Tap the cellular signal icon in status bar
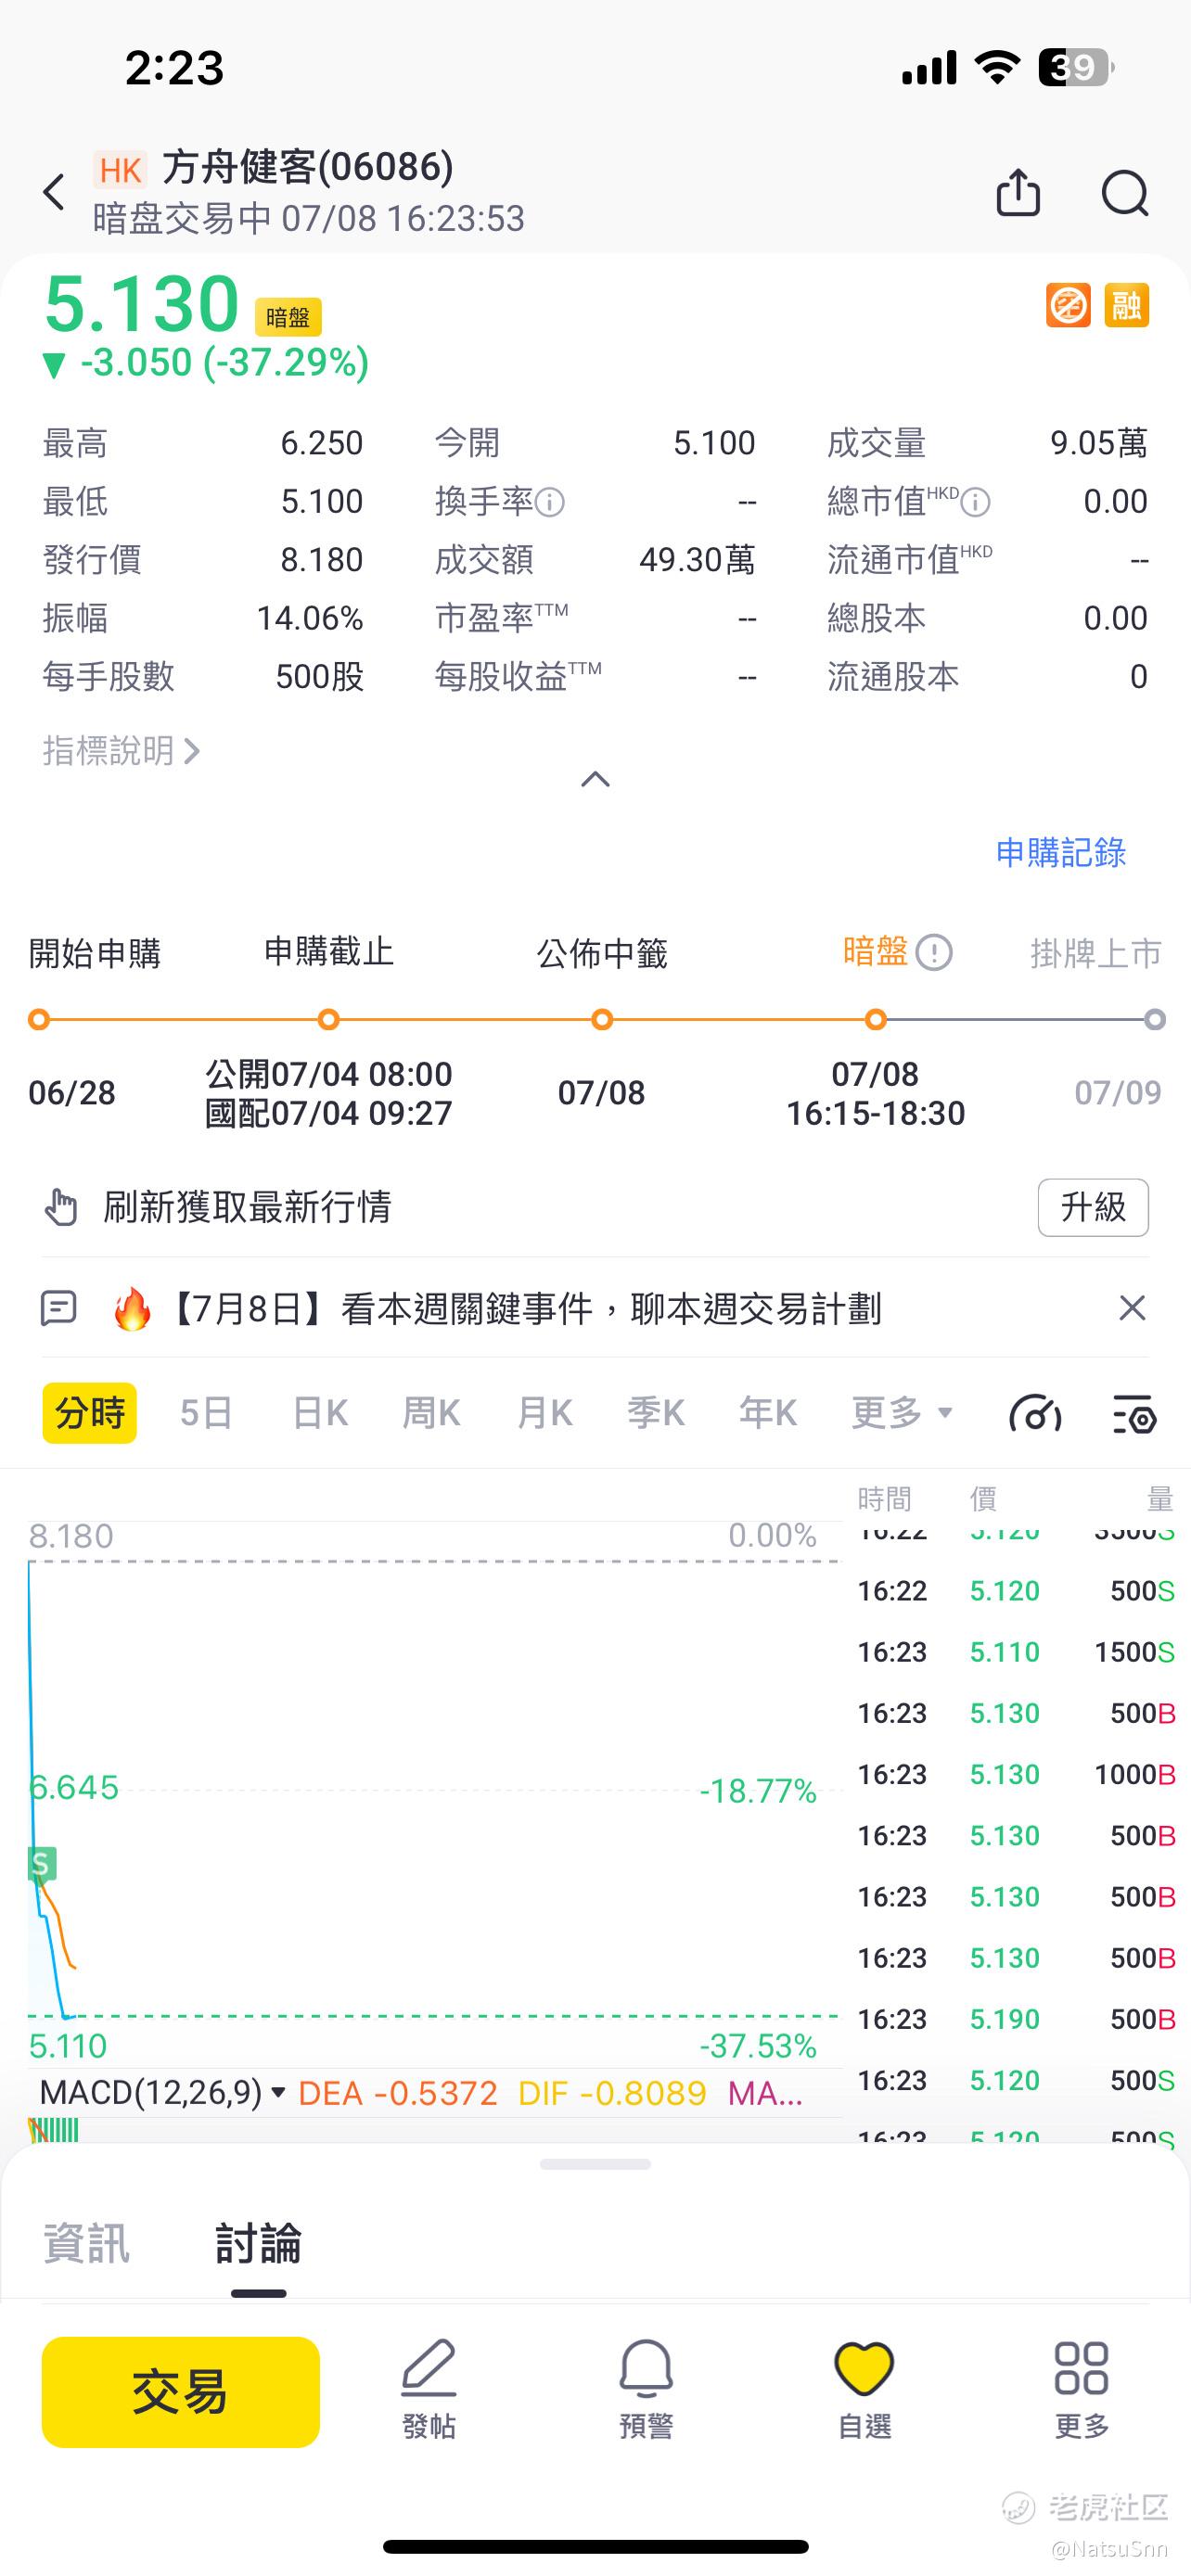The image size is (1191, 2576). [929, 68]
